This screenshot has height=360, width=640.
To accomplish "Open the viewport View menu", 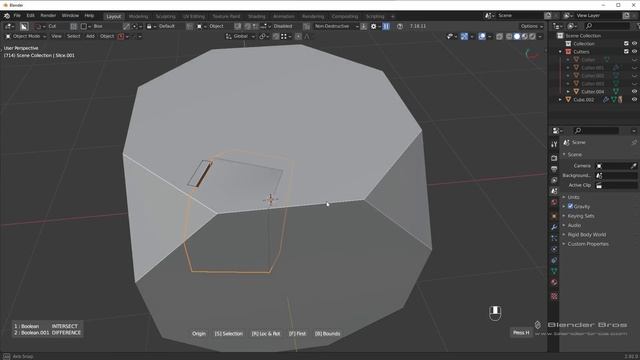I will (x=56, y=36).
